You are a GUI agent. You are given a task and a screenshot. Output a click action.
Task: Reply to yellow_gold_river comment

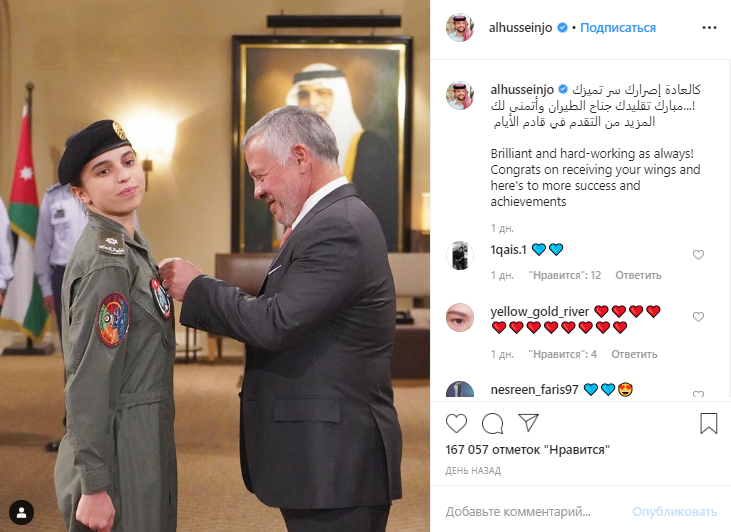[x=634, y=354]
